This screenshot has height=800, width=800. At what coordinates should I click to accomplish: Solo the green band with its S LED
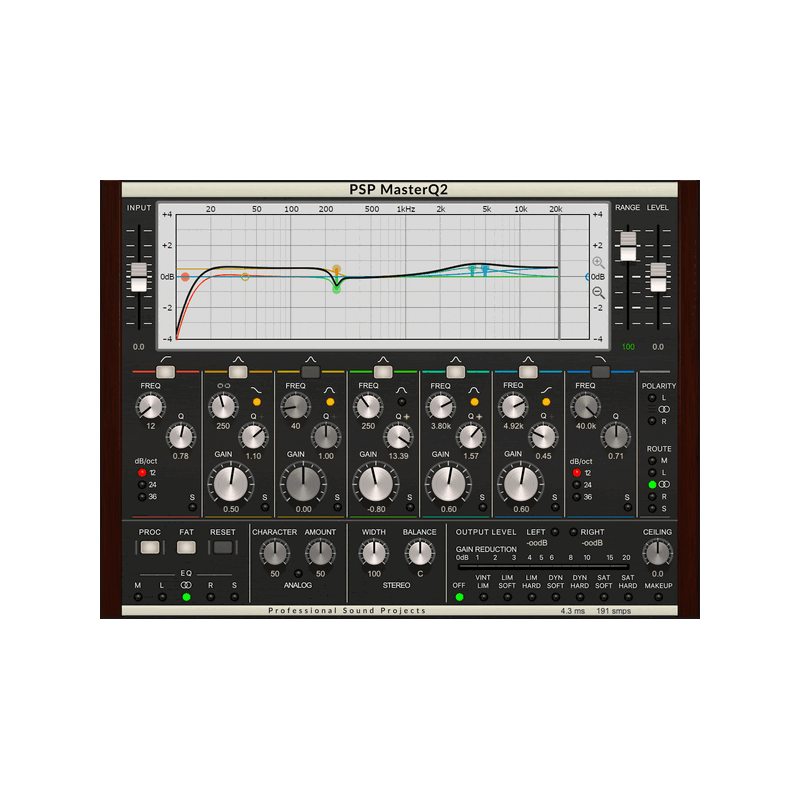tap(409, 507)
